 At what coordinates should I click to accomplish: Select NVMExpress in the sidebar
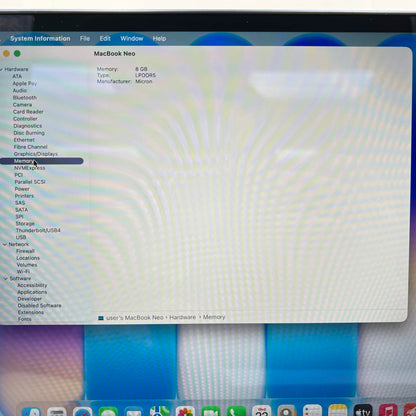(30, 168)
